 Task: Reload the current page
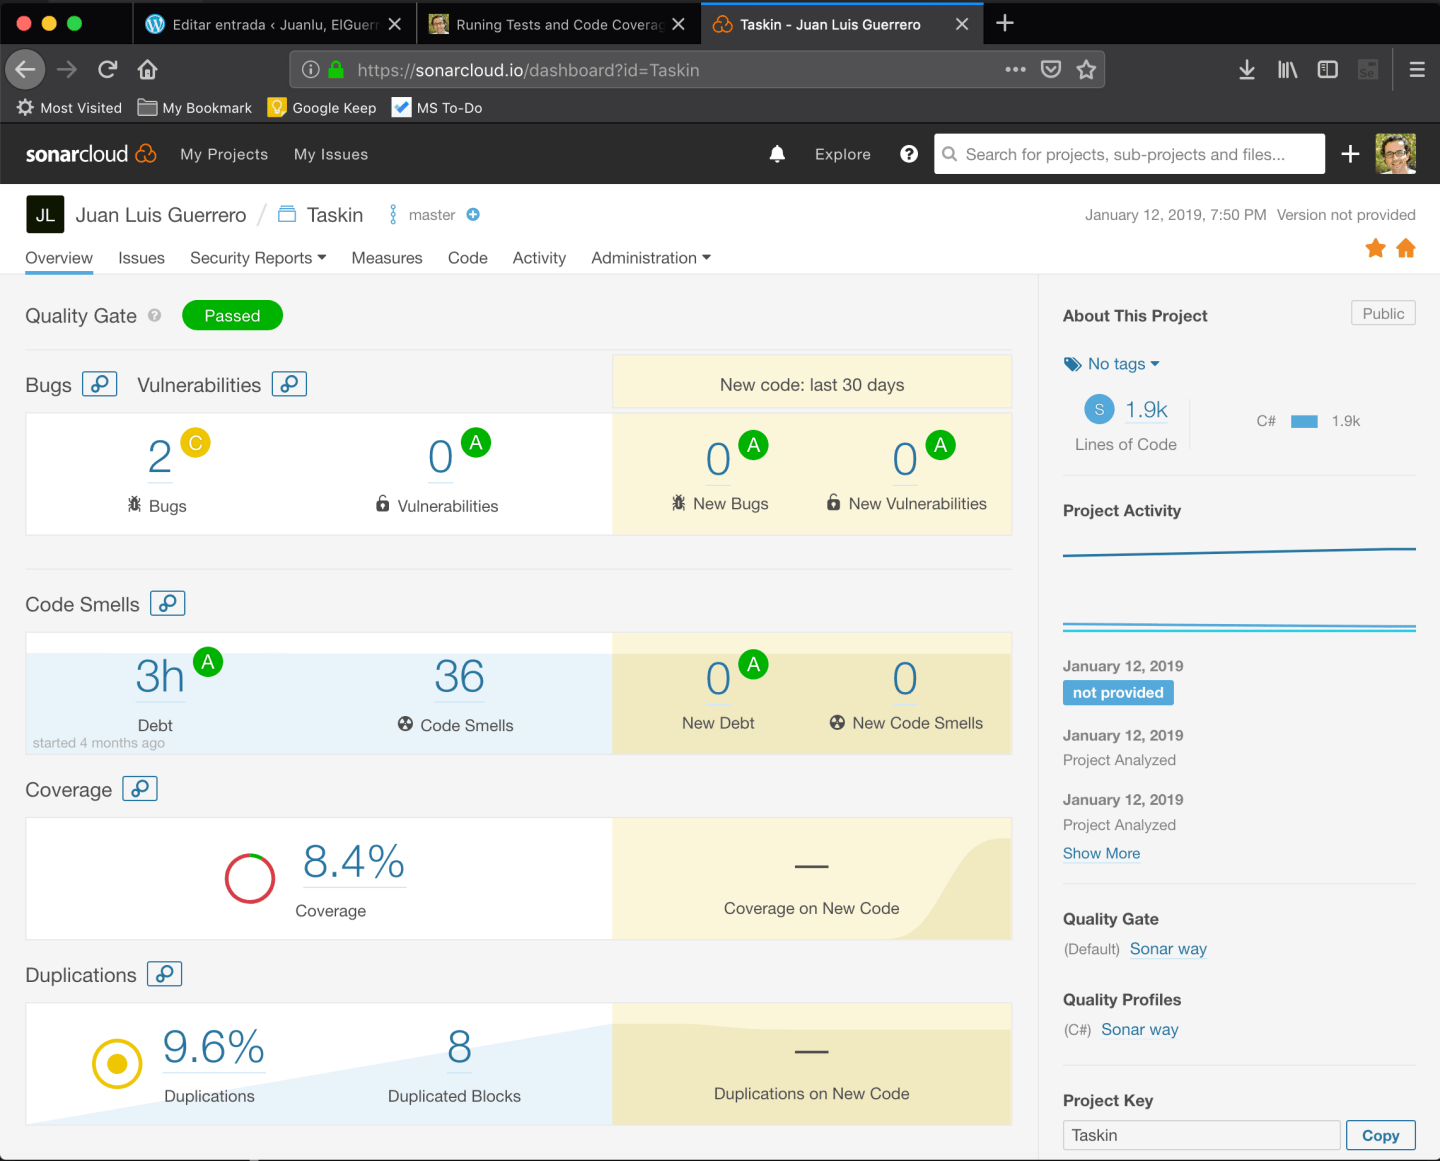click(108, 69)
